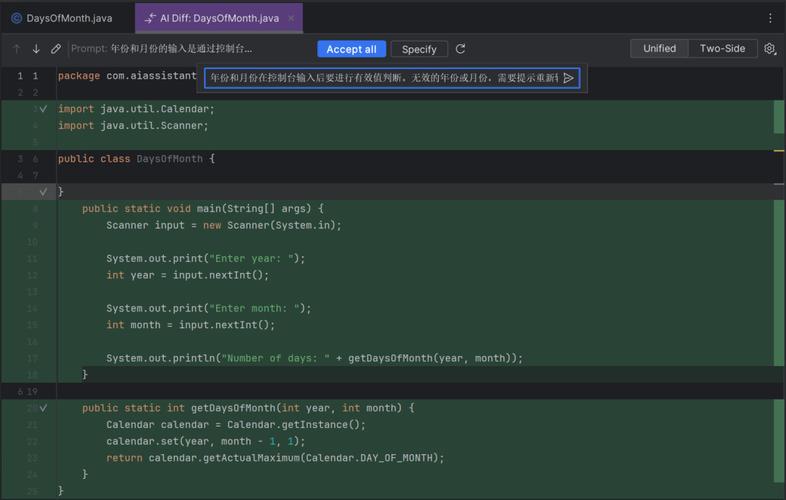The width and height of the screenshot is (786, 500).
Task: Click the Accept all button
Action: [x=351, y=49]
